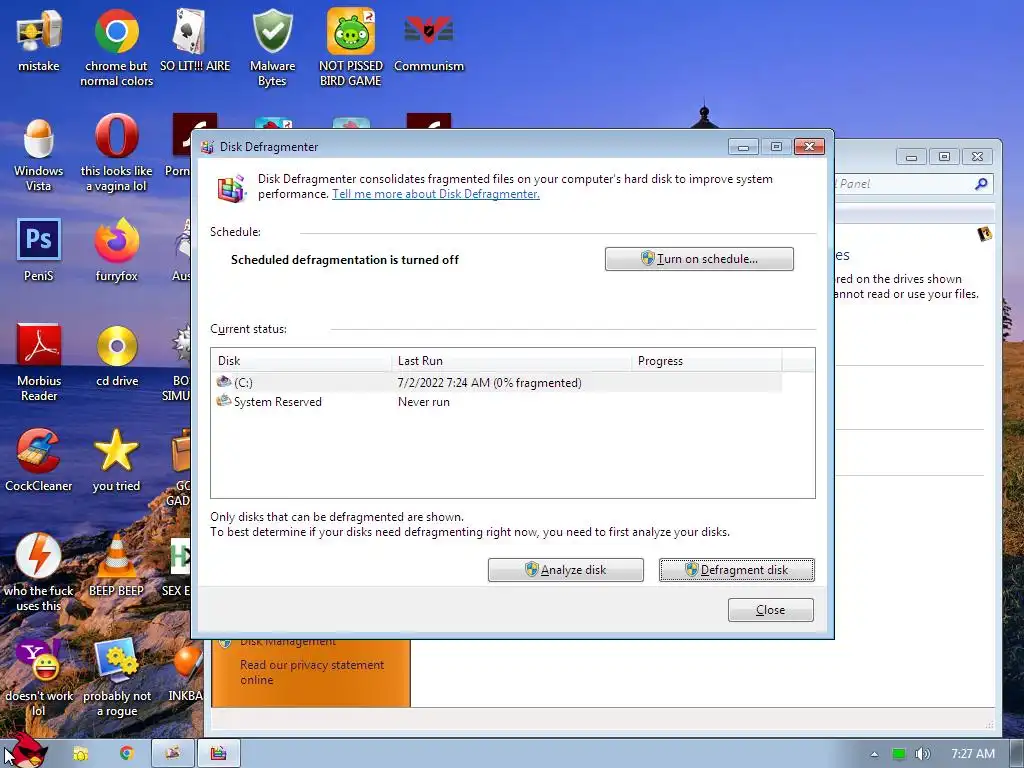Click the Never run status text
Screen dimensions: 1024x768
[424, 402]
